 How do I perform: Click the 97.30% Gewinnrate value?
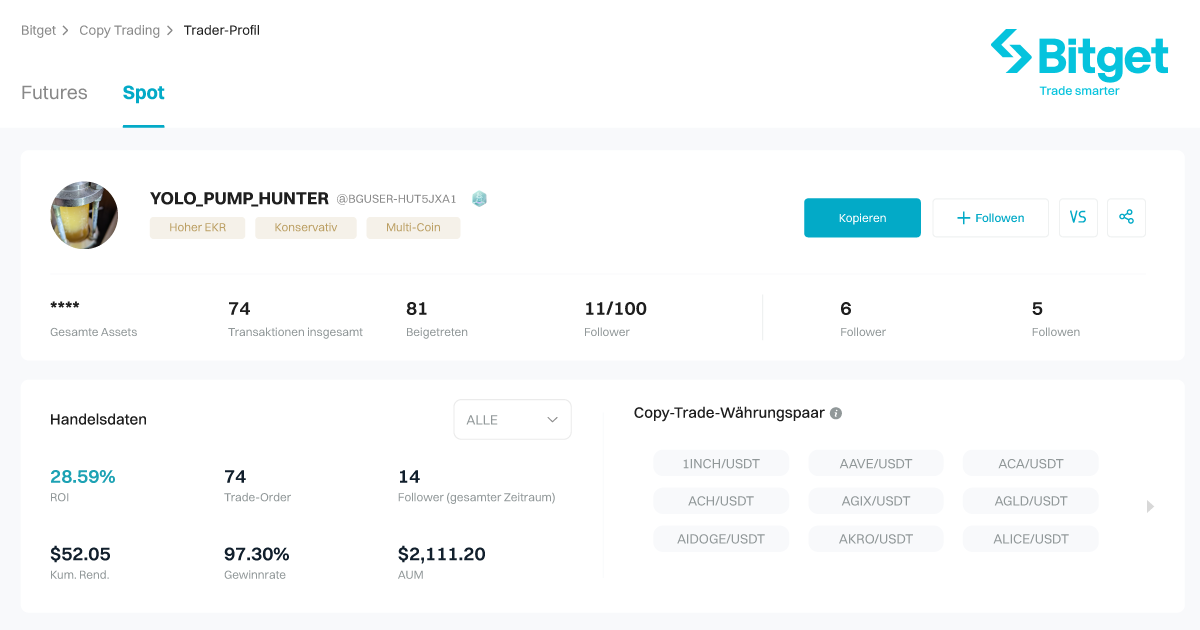[257, 554]
